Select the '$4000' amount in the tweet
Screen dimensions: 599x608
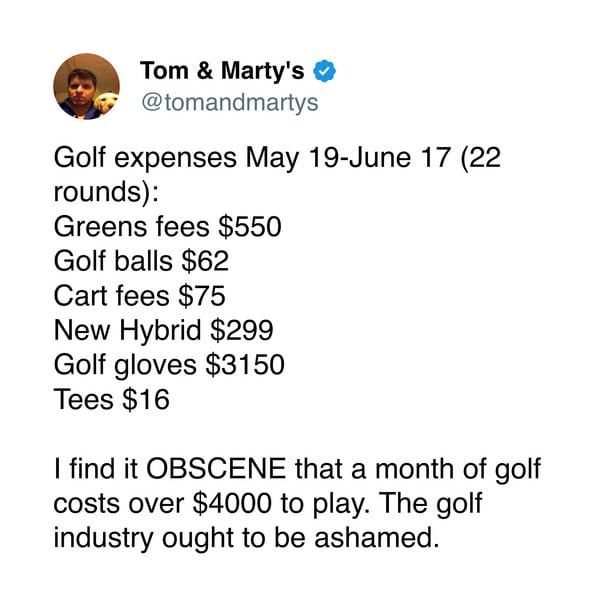232,504
